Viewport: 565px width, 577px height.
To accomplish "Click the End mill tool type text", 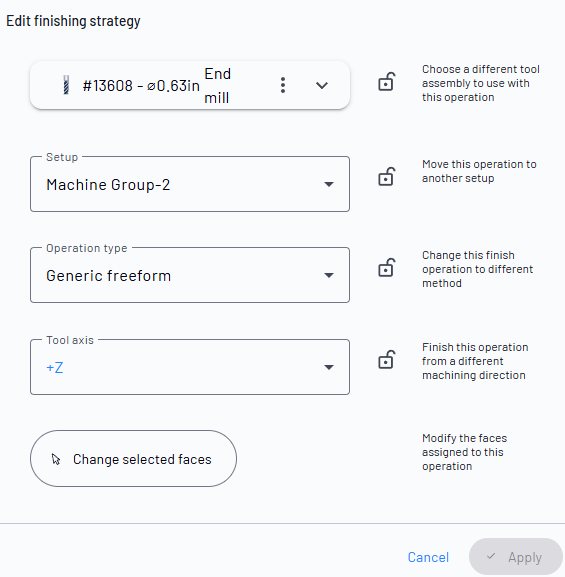I will click(x=218, y=86).
